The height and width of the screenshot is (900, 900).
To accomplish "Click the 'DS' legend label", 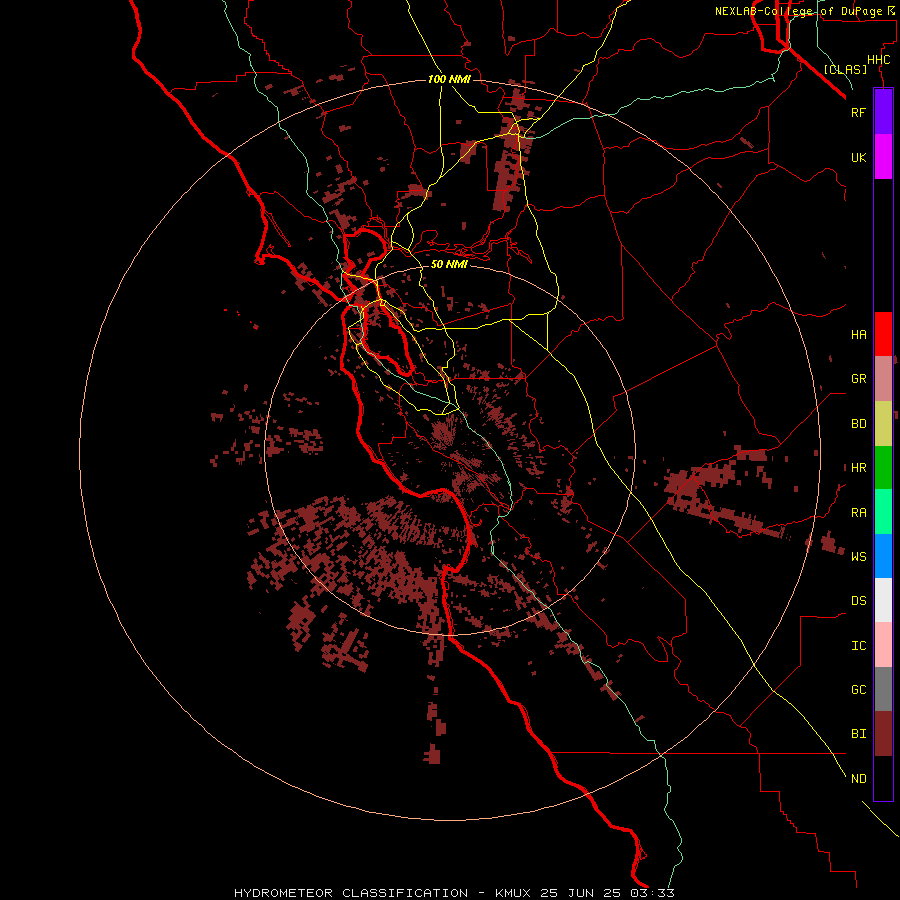I will (x=858, y=600).
